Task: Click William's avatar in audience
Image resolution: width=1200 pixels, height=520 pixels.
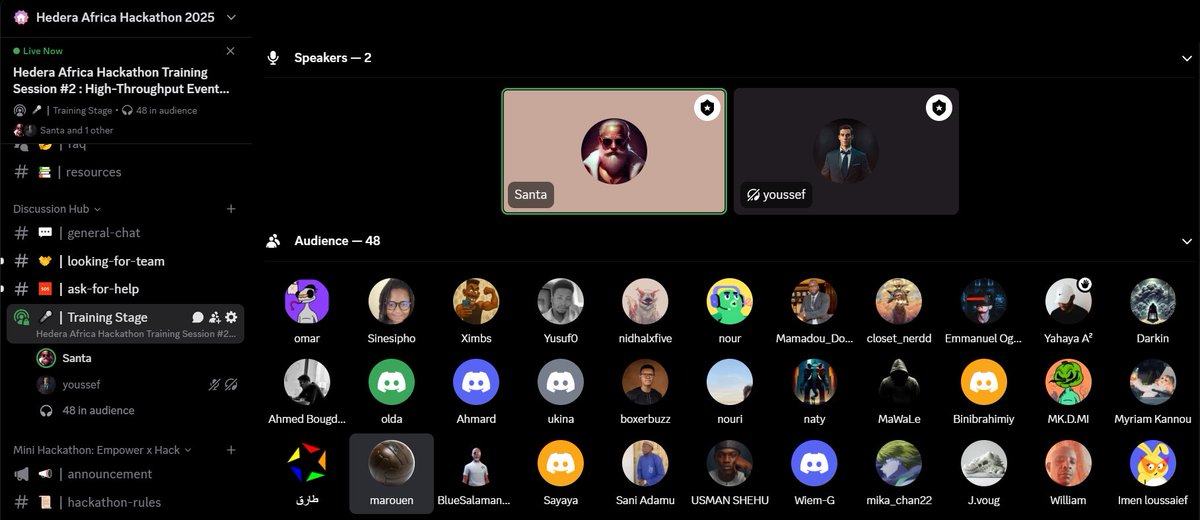Action: coord(1068,463)
